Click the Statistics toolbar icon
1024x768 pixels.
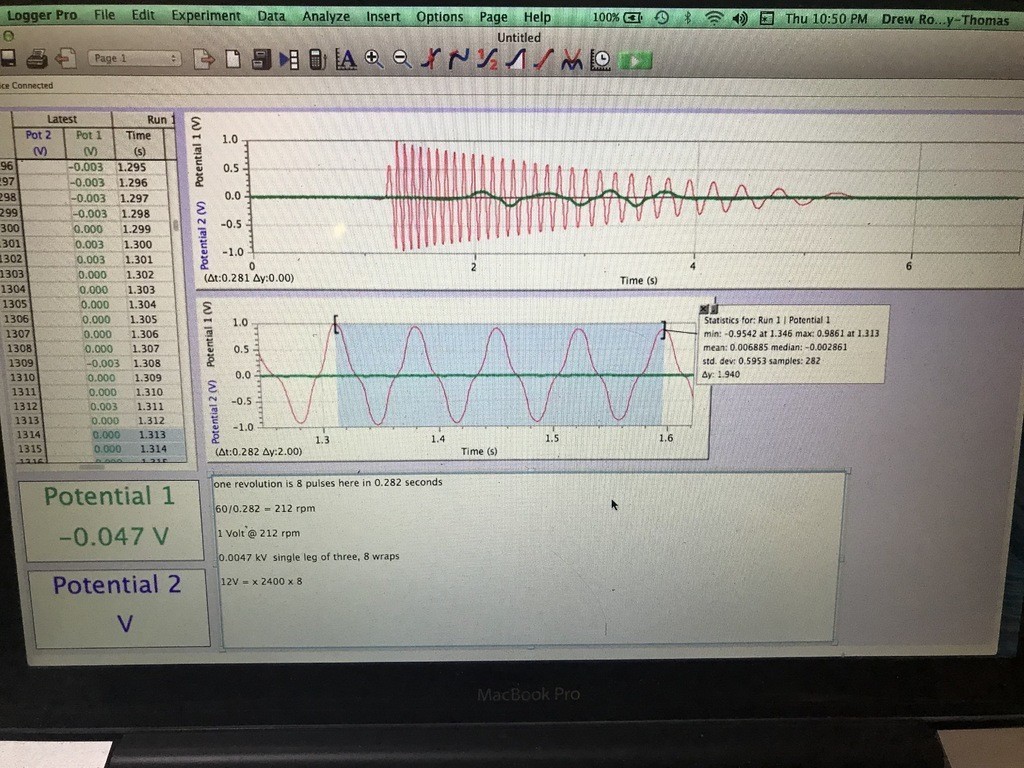[487, 60]
